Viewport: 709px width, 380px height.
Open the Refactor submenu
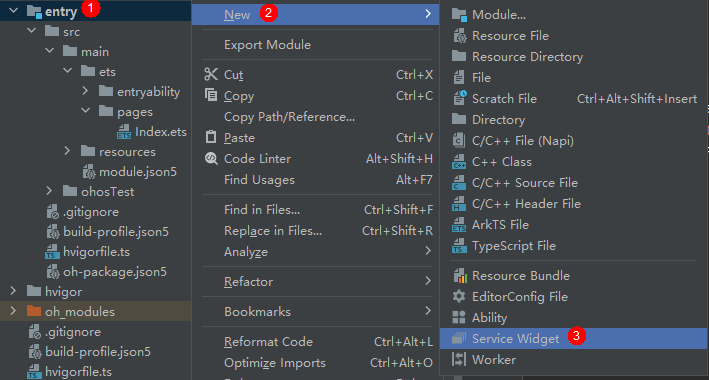(x=315, y=282)
